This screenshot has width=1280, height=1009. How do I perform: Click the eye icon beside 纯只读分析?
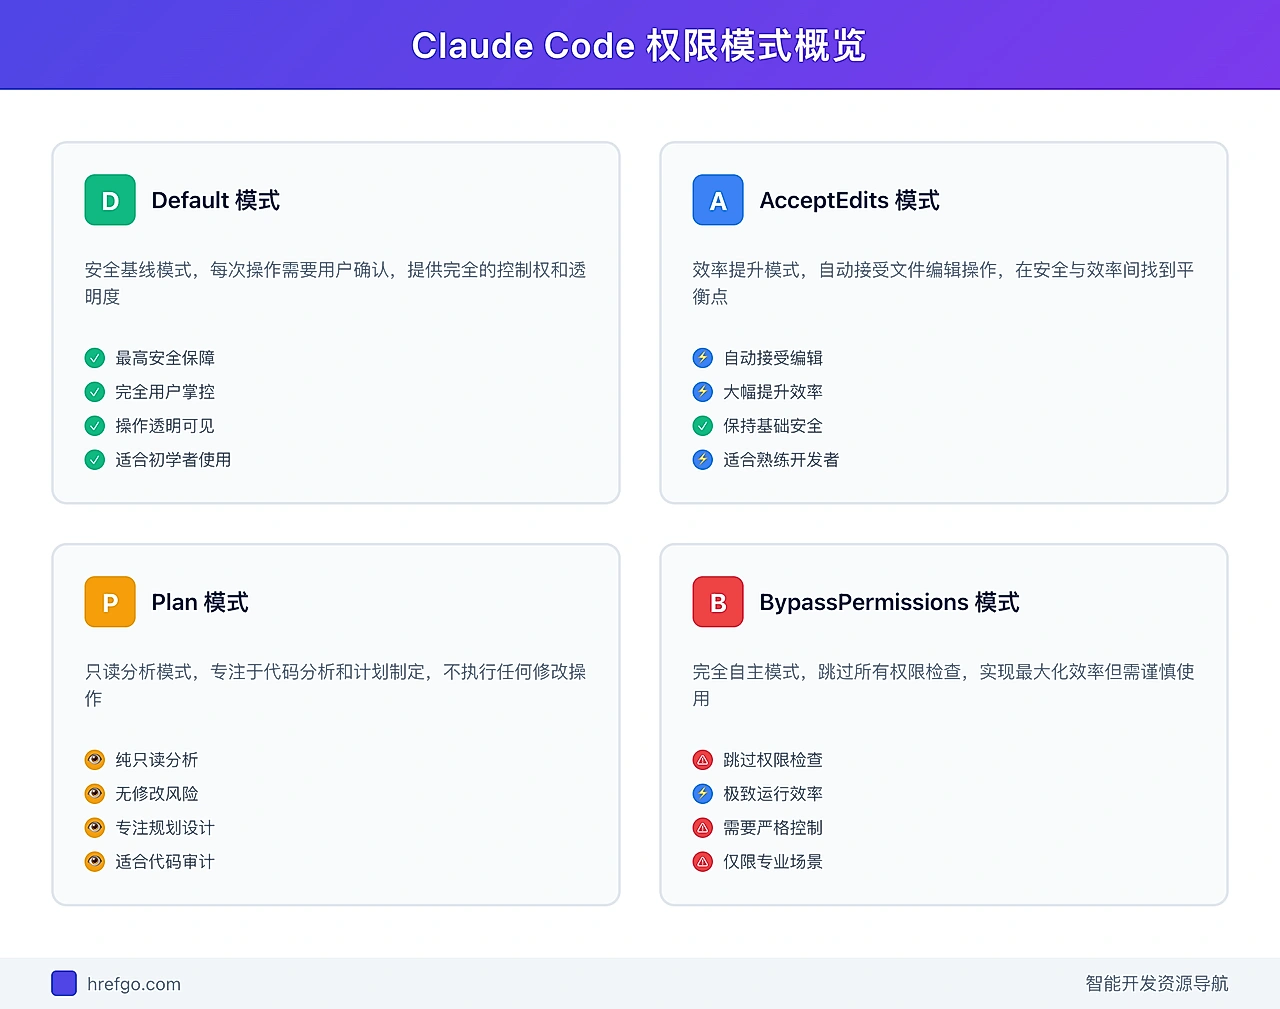point(95,760)
